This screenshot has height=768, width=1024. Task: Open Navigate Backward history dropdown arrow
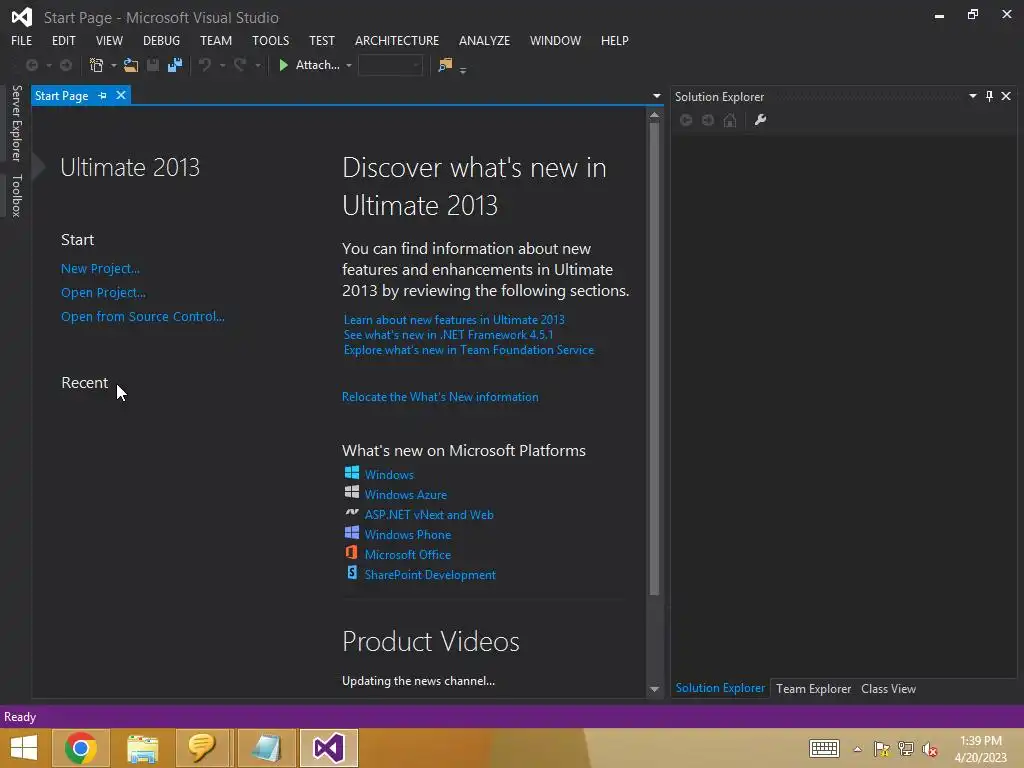tap(48, 65)
